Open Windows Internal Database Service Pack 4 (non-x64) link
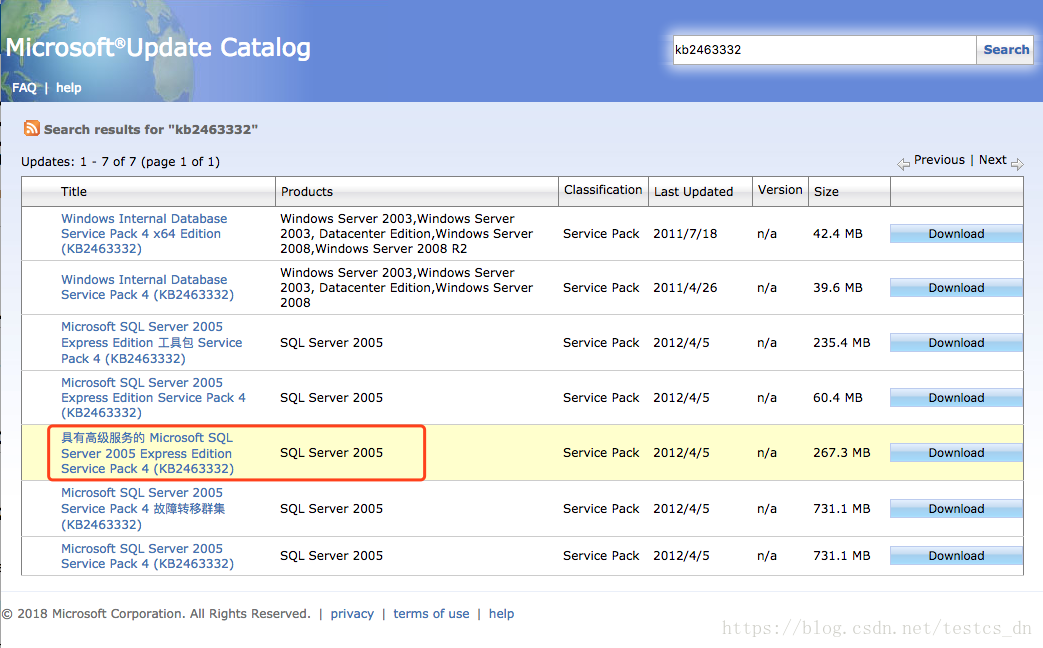 coord(147,287)
